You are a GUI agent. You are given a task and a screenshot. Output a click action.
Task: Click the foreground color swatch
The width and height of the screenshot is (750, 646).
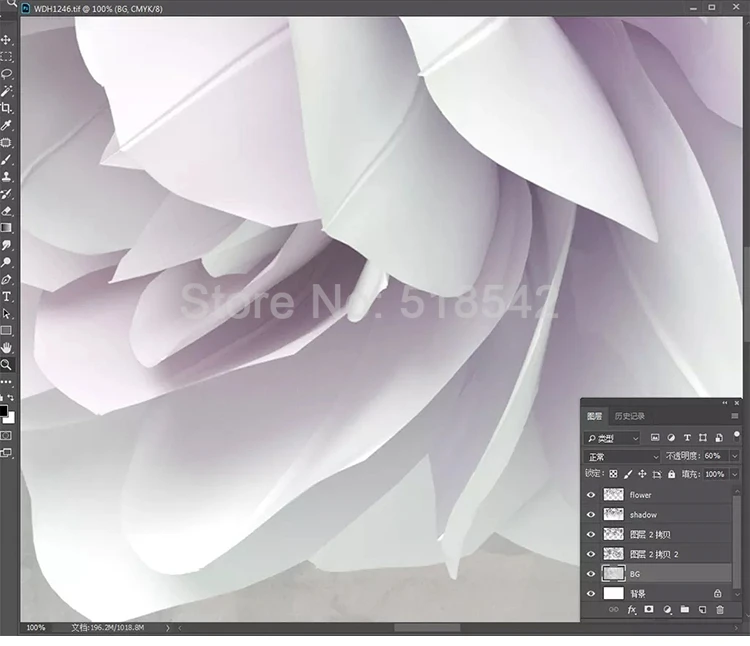pyautogui.click(x=3, y=411)
